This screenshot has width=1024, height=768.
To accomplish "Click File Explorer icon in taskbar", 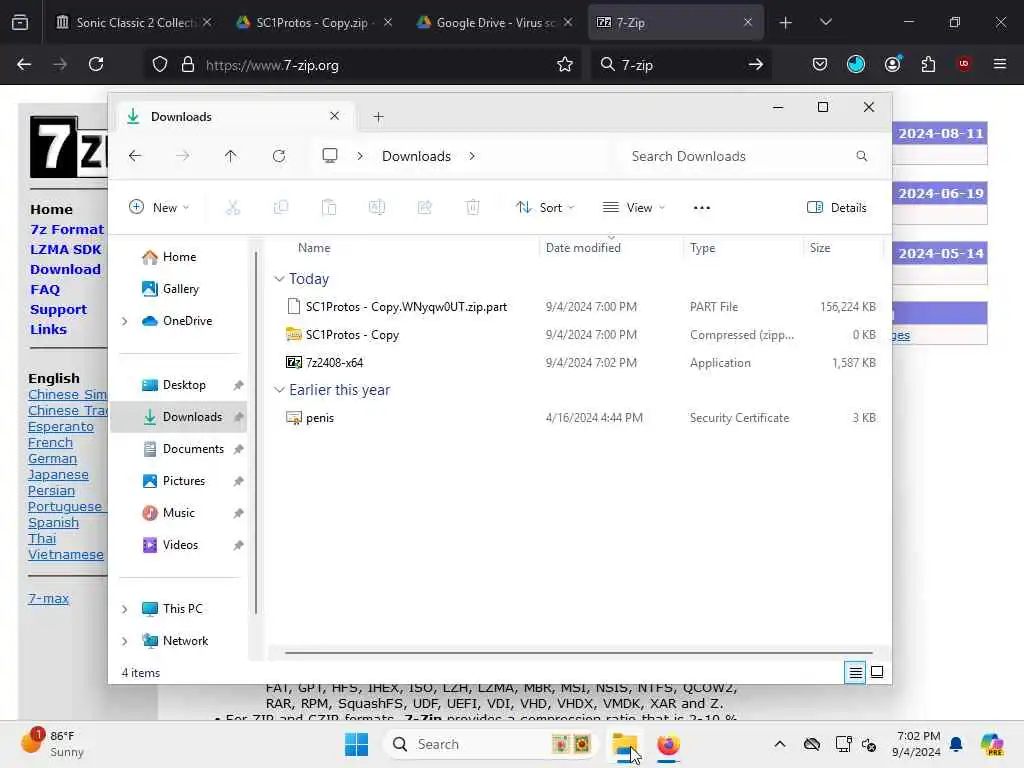I will tap(624, 744).
